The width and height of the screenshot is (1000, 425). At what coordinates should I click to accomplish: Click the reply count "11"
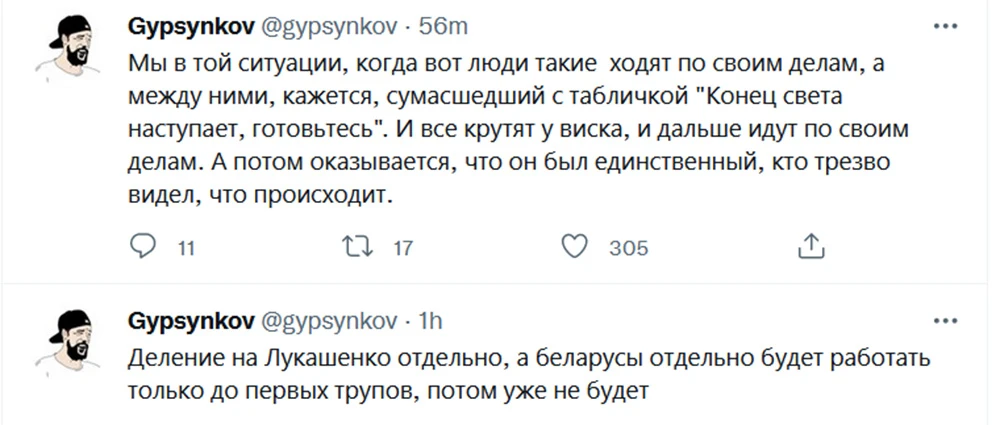pos(185,248)
